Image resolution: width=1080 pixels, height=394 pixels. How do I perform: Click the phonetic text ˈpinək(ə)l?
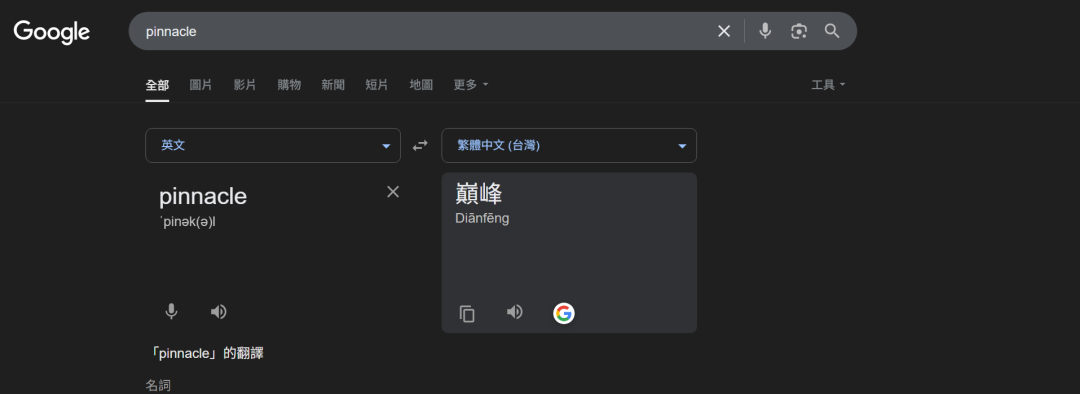[x=187, y=222]
